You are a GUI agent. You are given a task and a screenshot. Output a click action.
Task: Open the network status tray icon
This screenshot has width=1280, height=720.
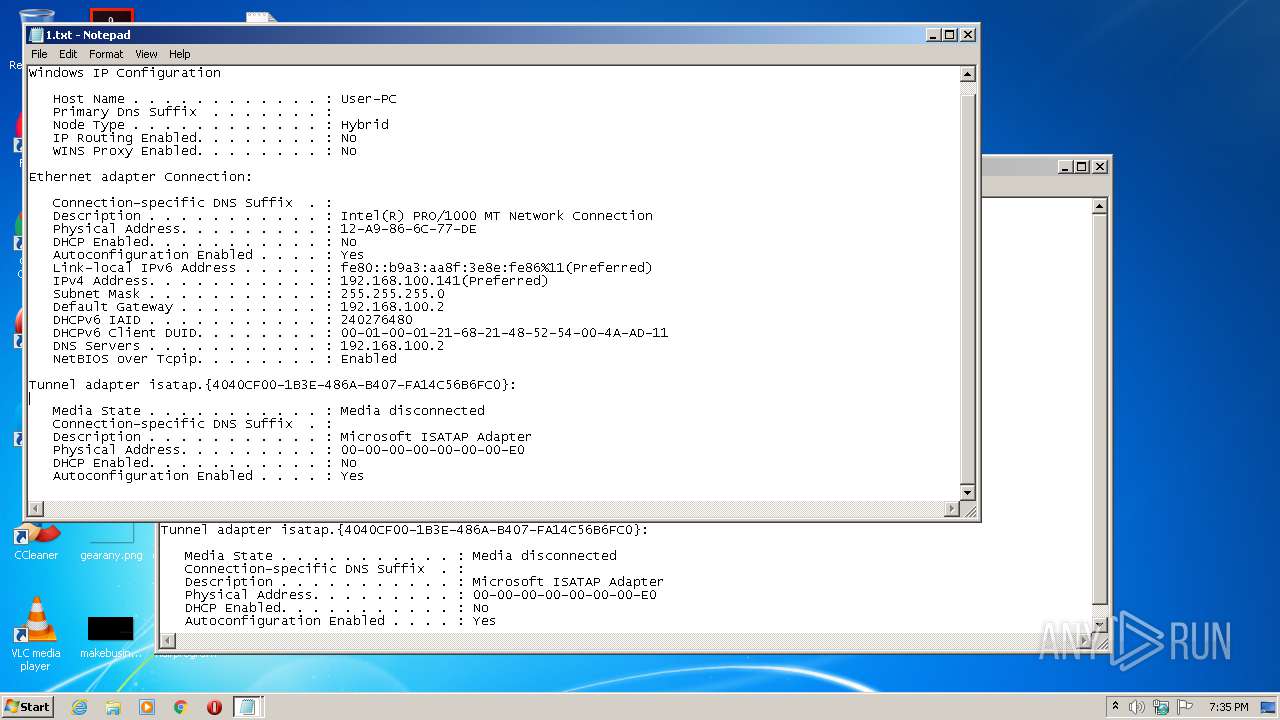(x=1161, y=707)
